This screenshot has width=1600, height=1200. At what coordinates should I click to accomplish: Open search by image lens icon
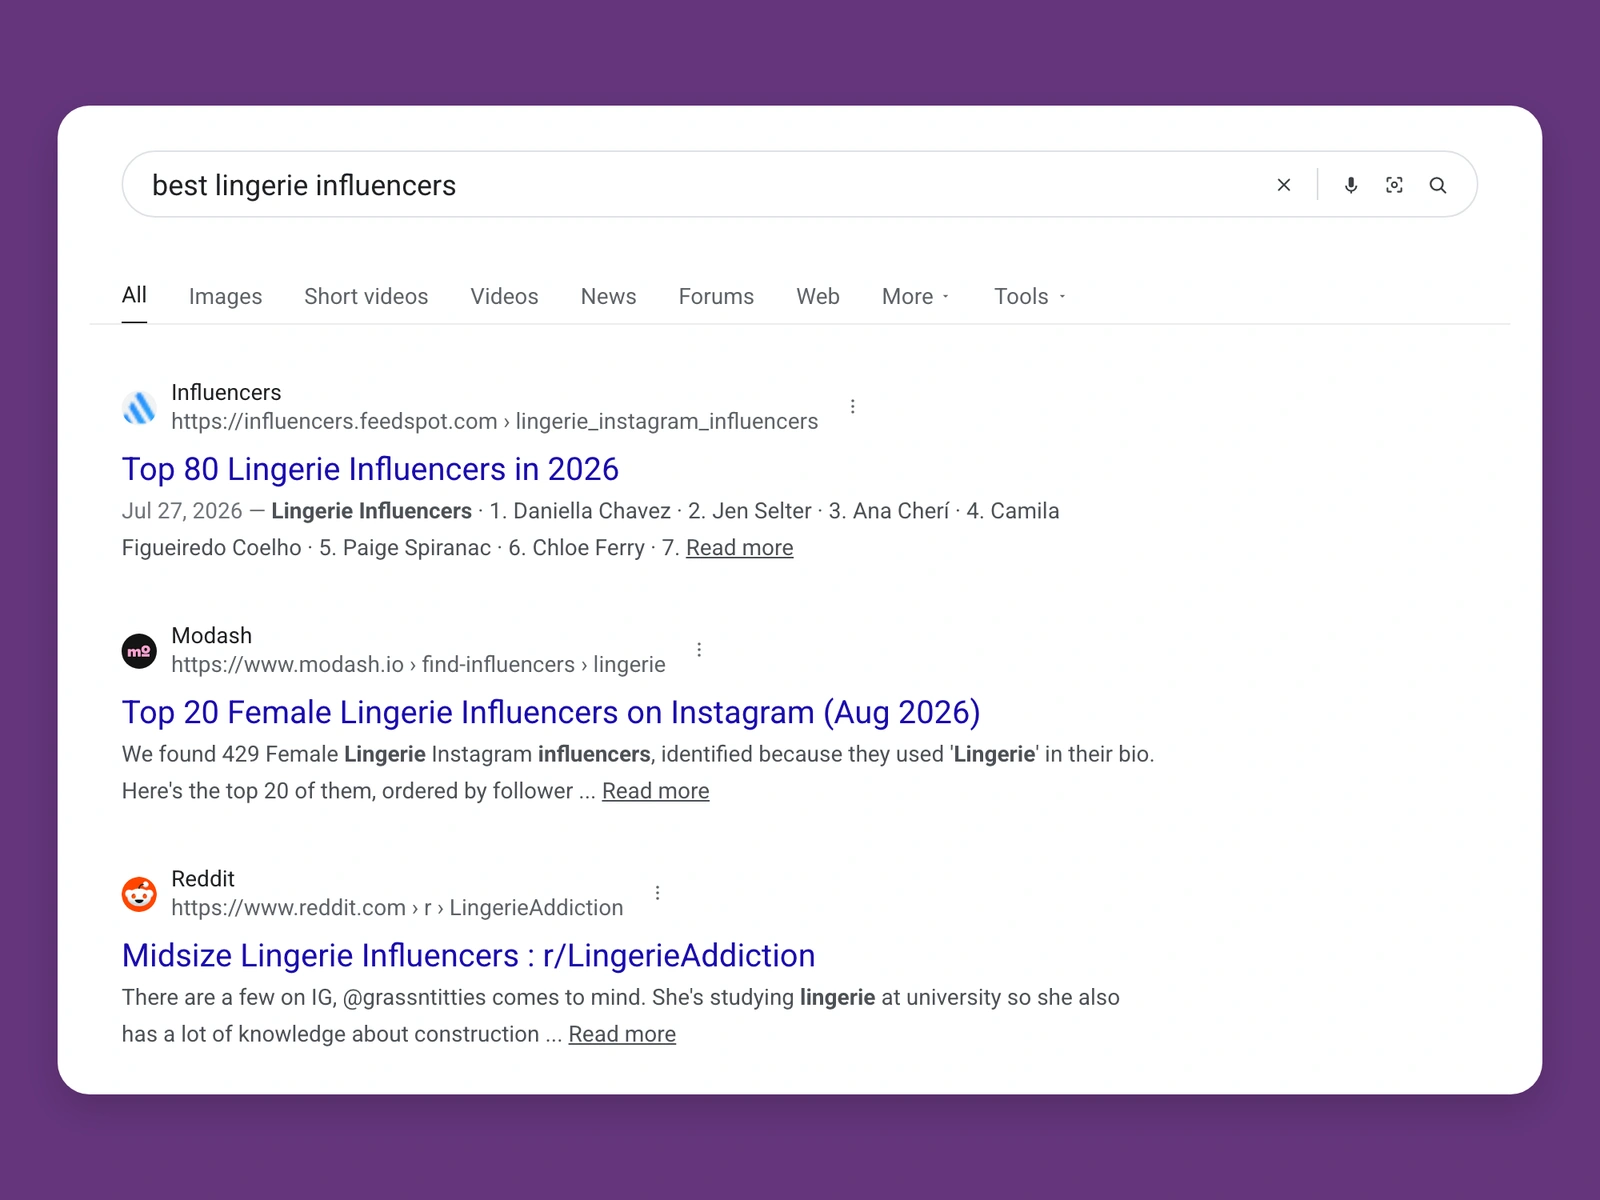click(x=1394, y=185)
